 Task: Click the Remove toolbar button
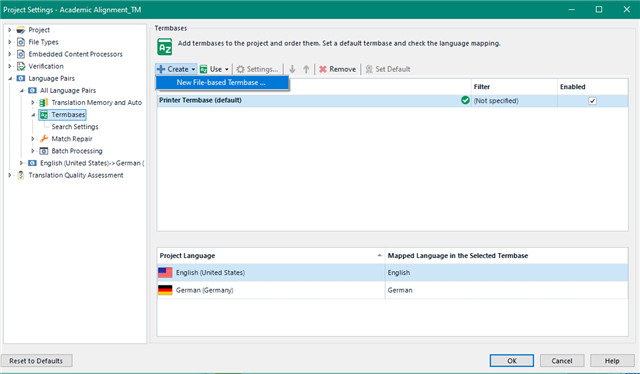[338, 69]
